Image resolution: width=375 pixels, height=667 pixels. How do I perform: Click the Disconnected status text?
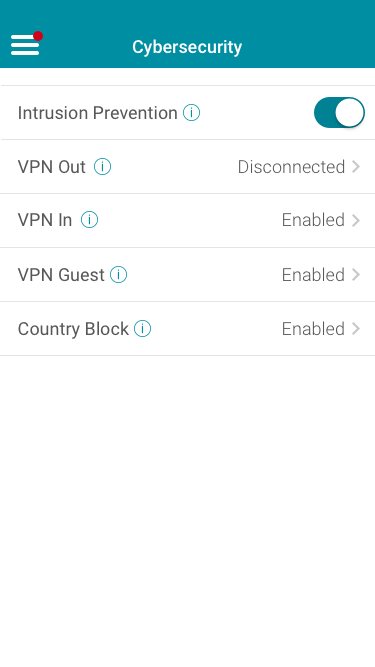[291, 167]
